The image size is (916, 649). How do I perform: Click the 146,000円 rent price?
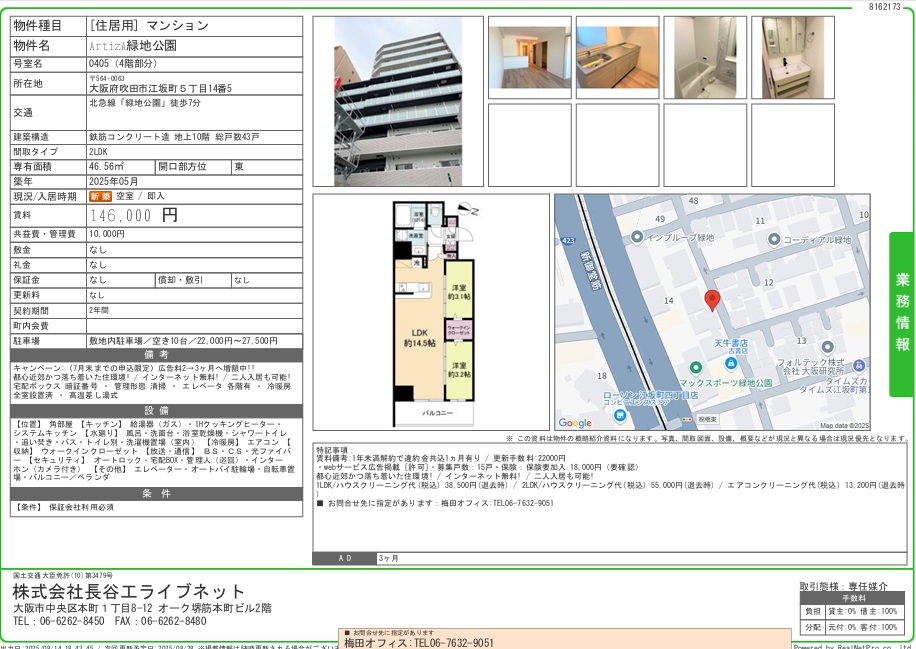click(x=134, y=215)
